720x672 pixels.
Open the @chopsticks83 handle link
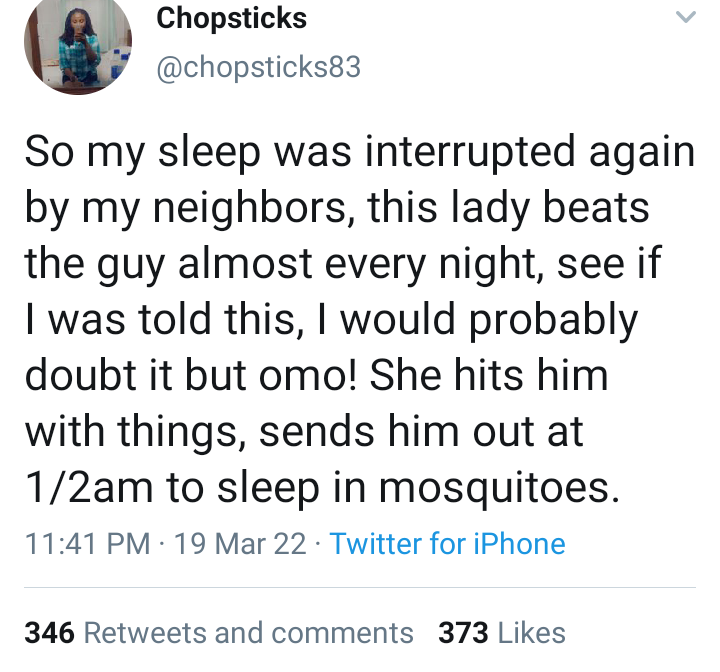click(258, 68)
